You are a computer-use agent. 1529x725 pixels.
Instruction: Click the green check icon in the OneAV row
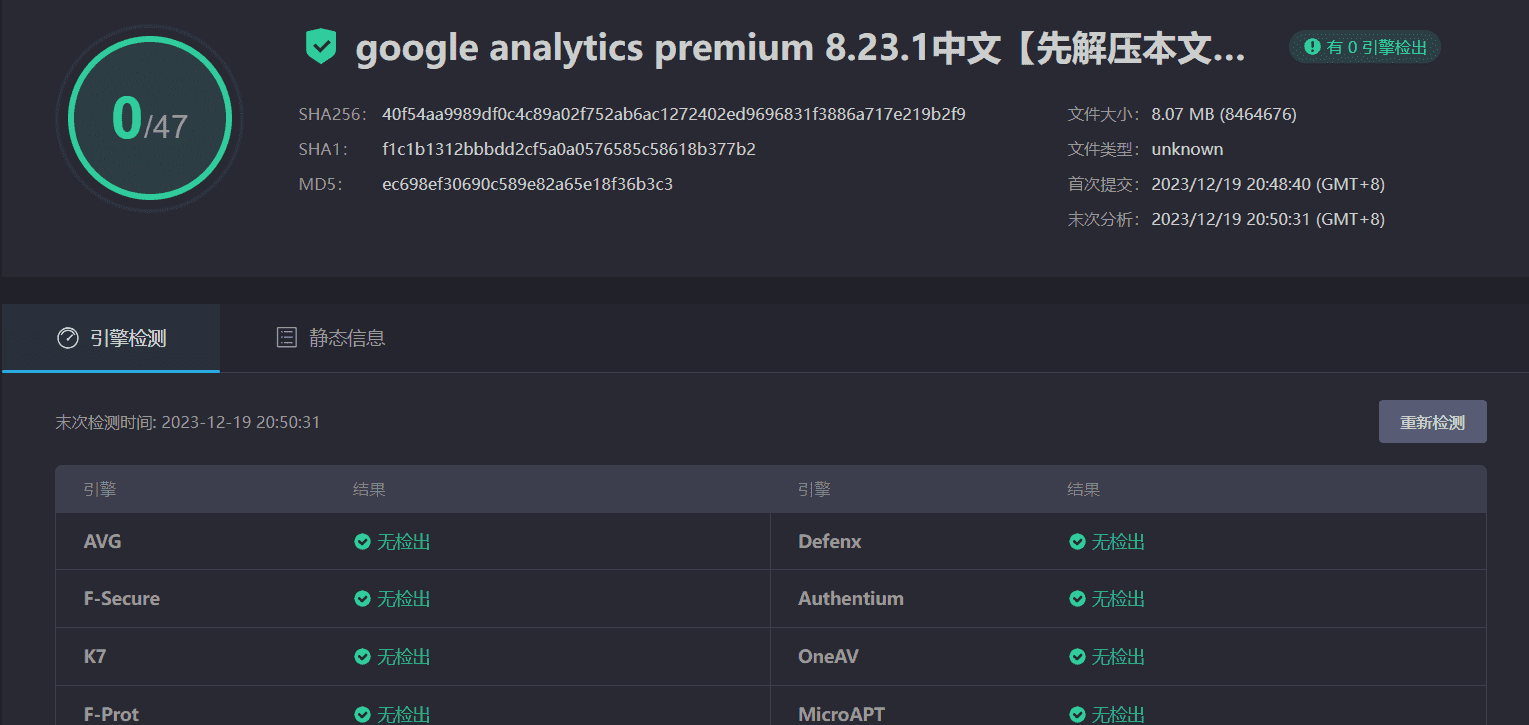tap(1077, 657)
